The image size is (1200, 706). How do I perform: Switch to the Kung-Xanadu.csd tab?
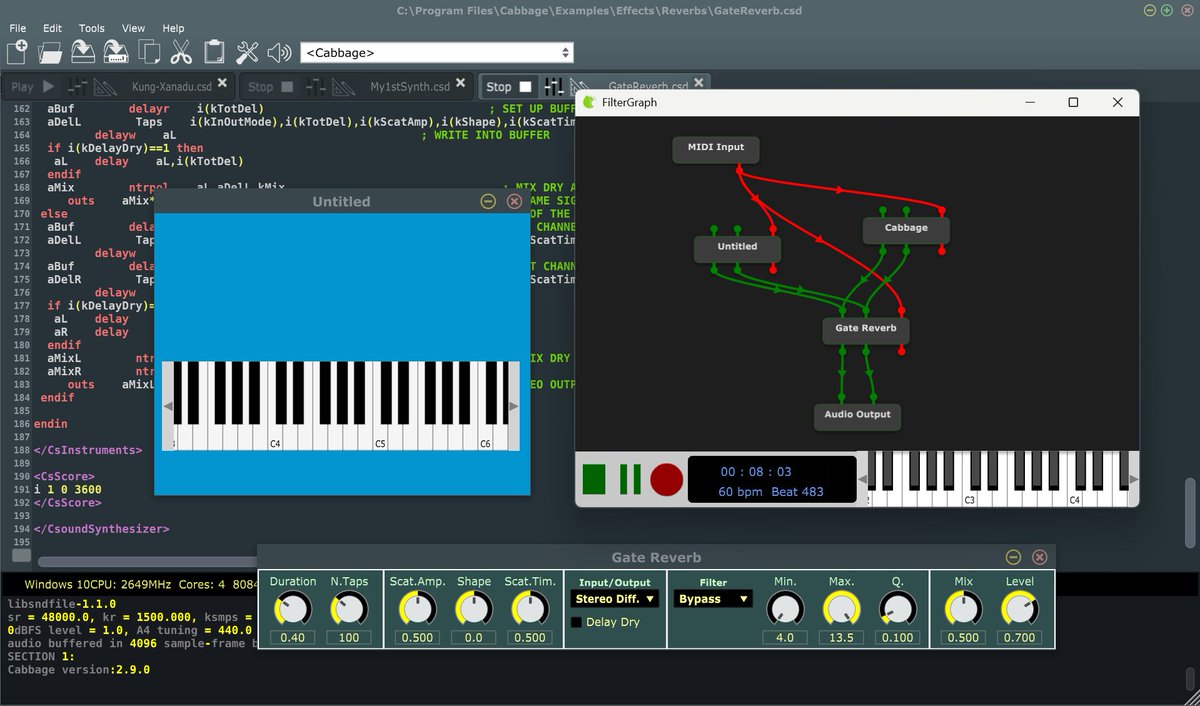pos(172,87)
